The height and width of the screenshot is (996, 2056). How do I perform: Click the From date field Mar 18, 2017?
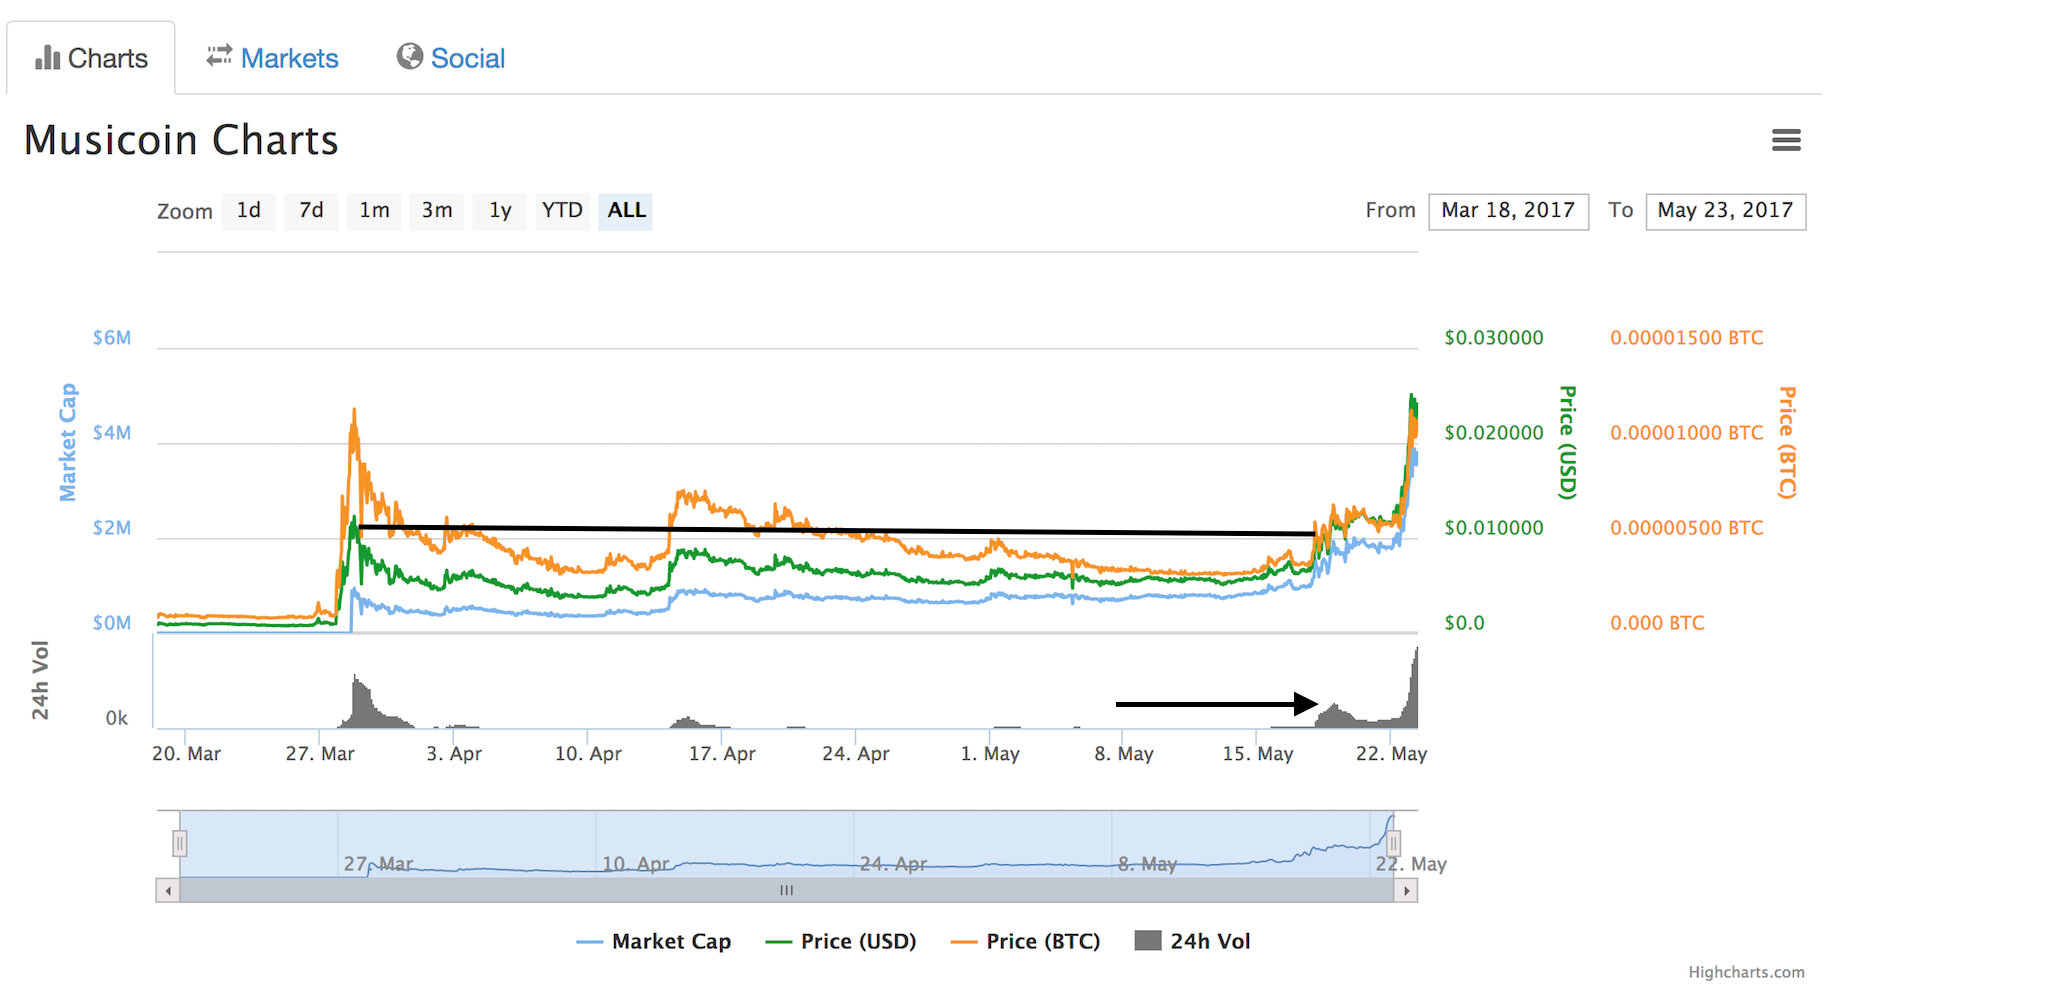(x=1508, y=211)
